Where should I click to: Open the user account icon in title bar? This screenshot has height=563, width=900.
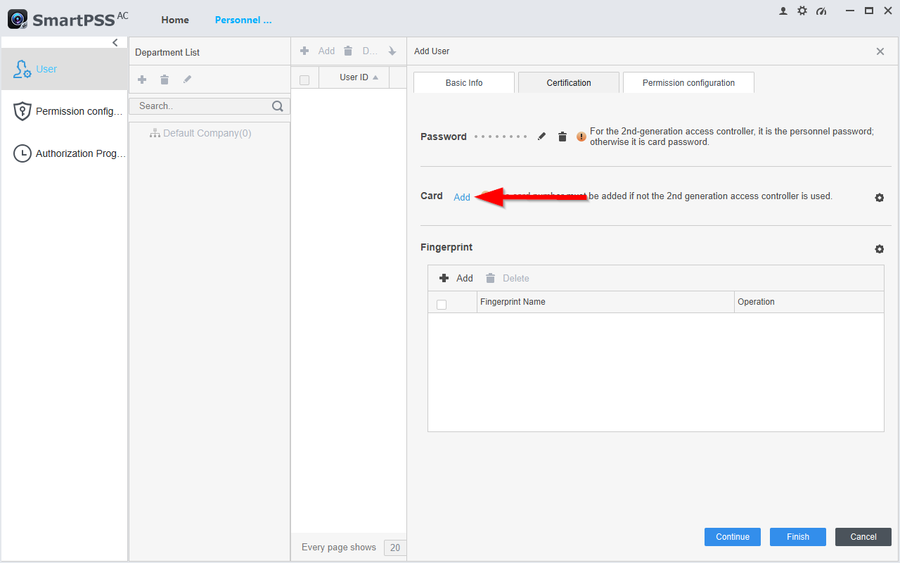click(783, 11)
